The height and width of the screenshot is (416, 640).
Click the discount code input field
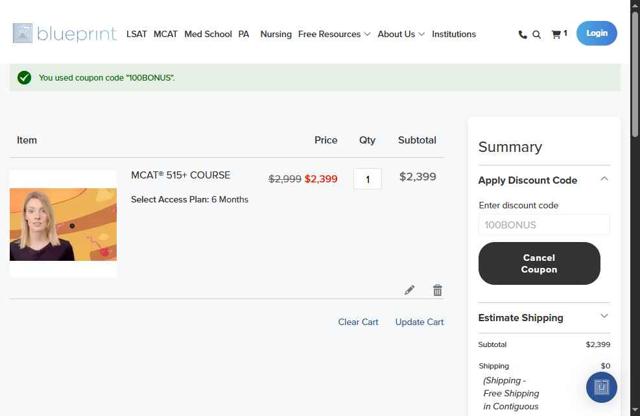point(544,225)
